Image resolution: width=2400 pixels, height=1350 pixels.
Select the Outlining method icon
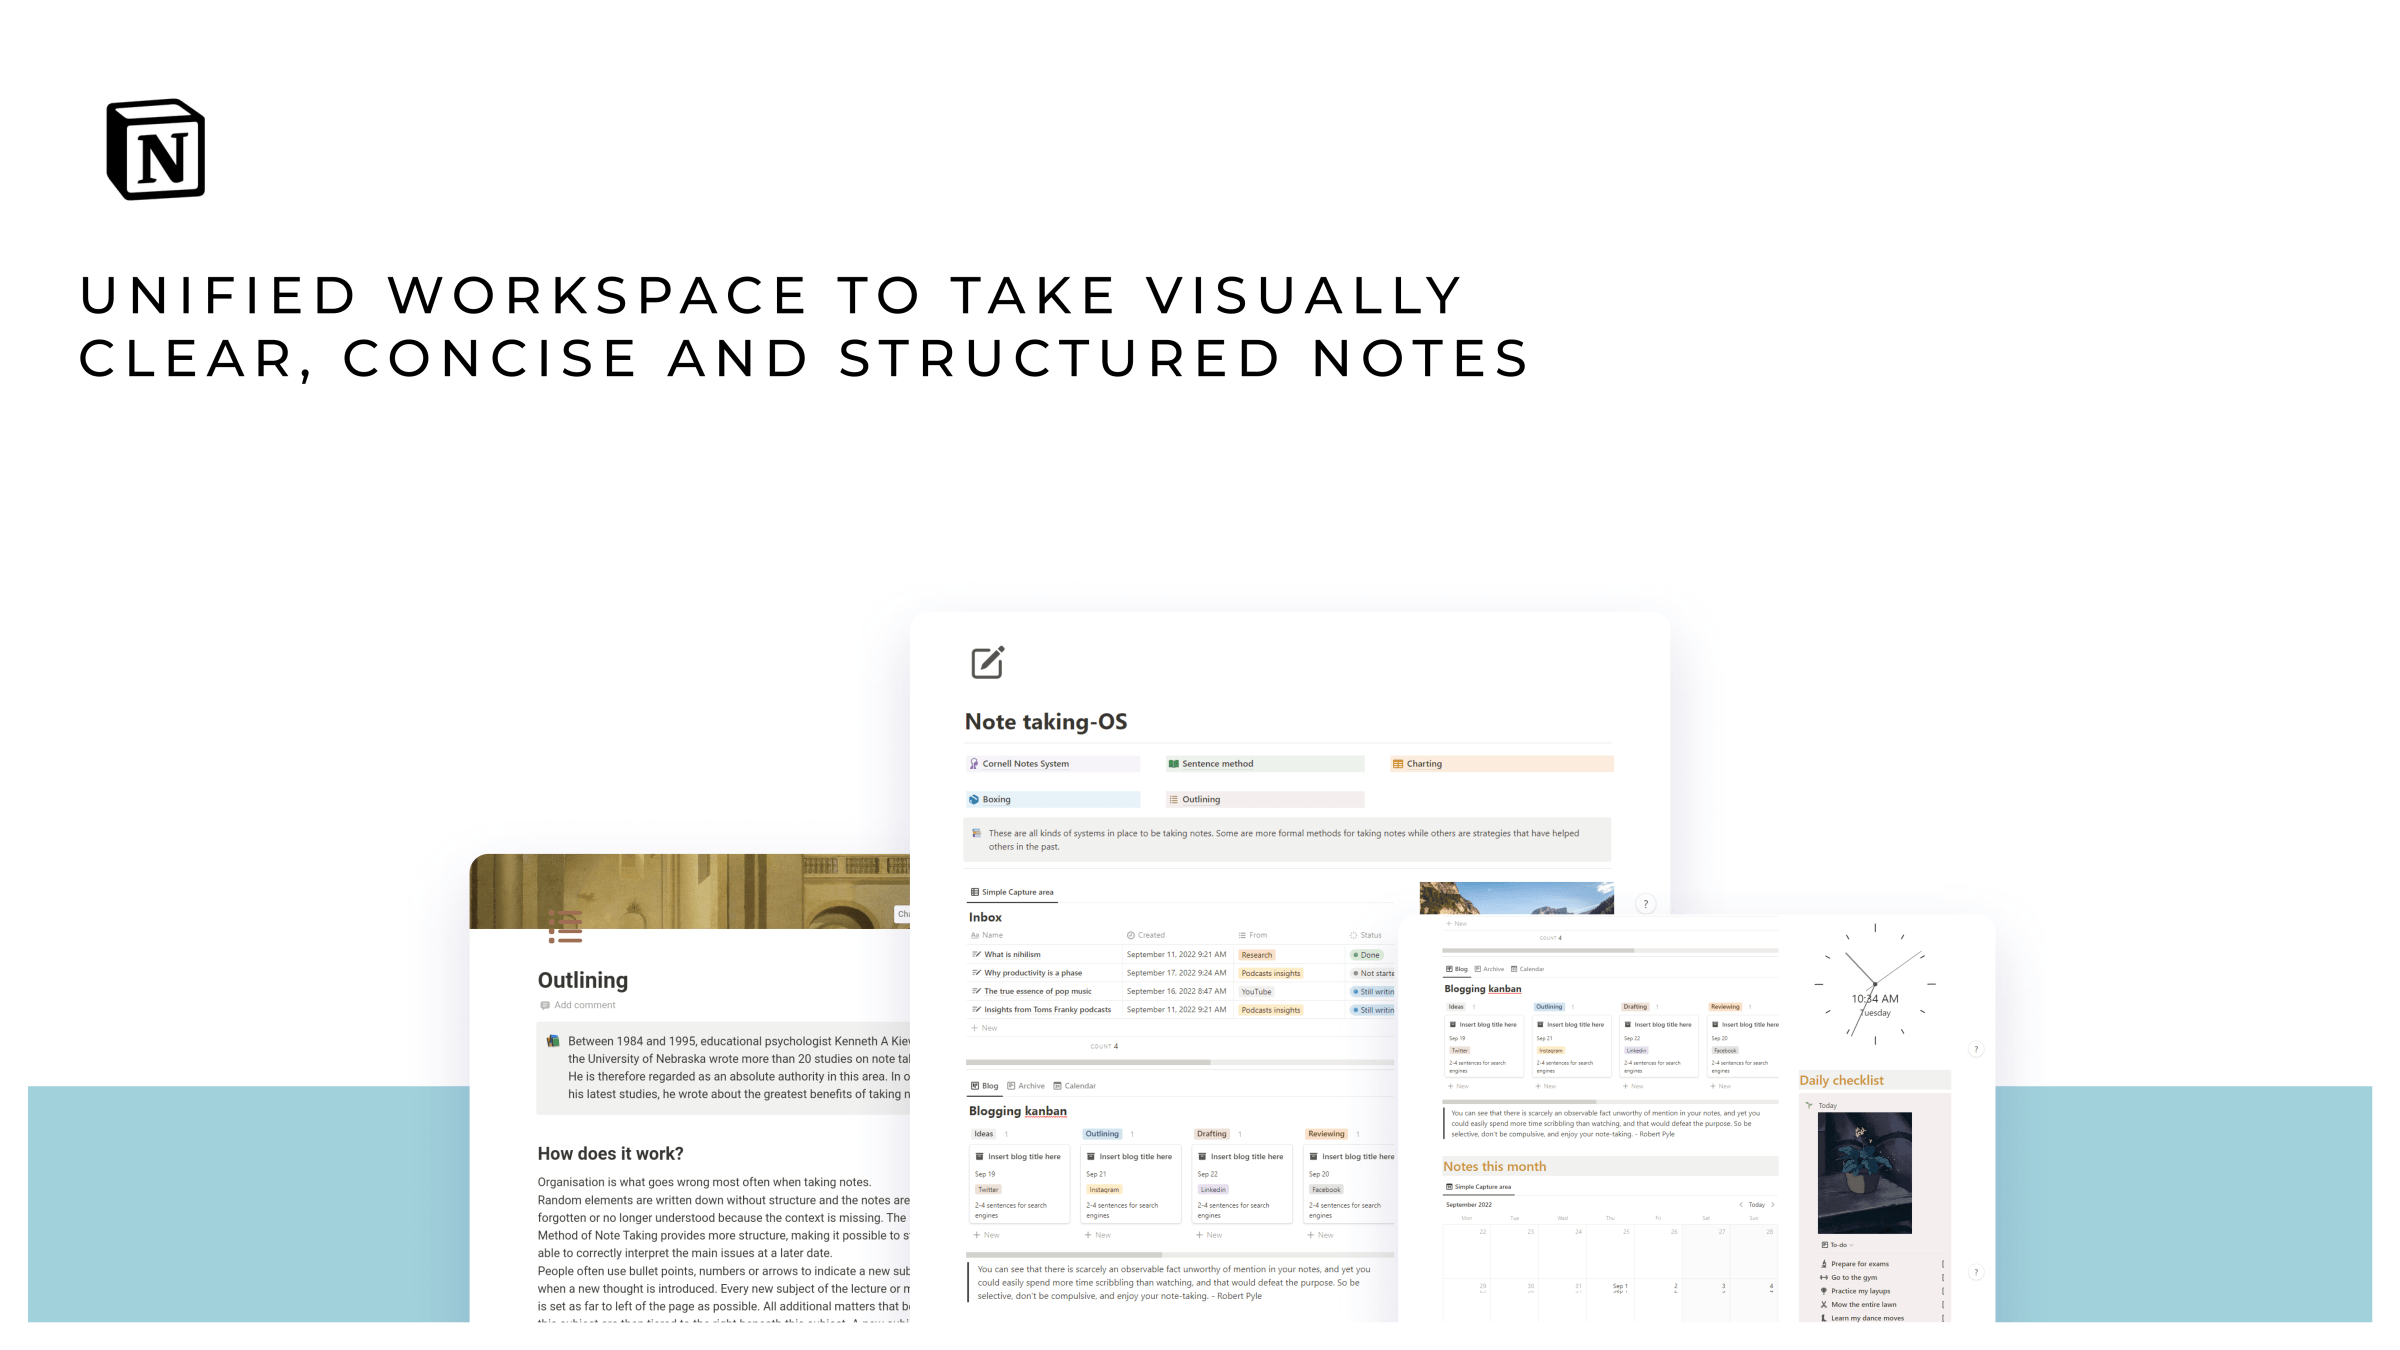point(1172,799)
